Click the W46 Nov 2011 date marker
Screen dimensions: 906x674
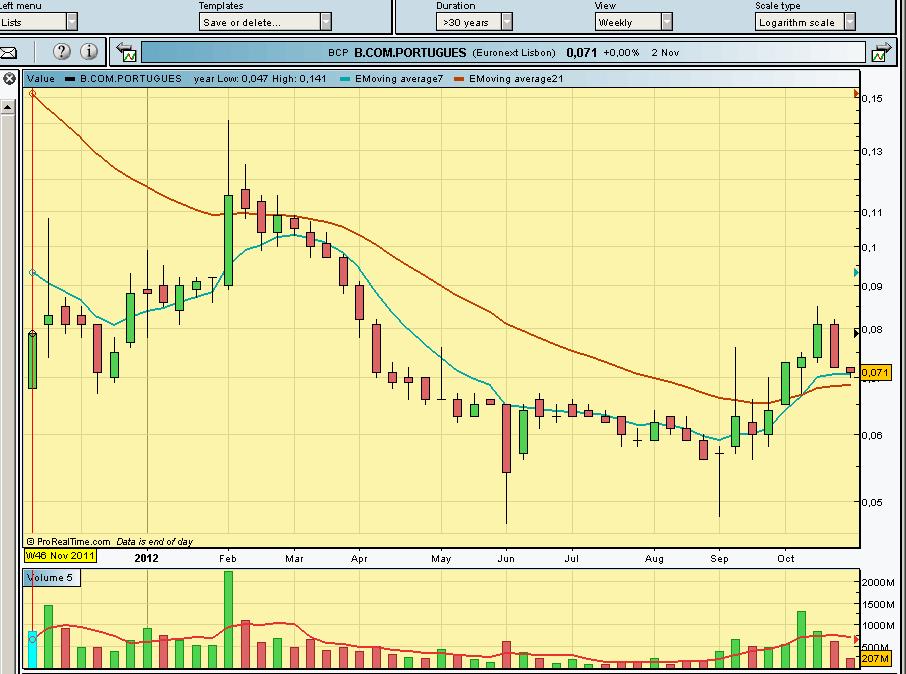coord(60,556)
